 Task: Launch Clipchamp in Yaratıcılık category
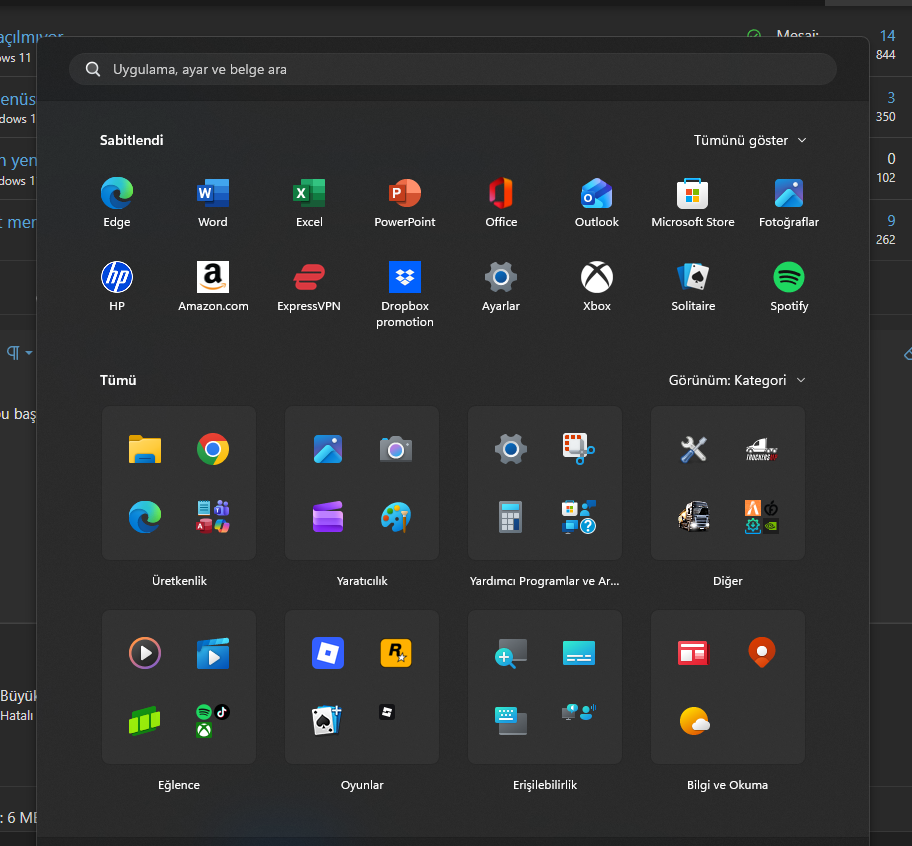[x=328, y=517]
